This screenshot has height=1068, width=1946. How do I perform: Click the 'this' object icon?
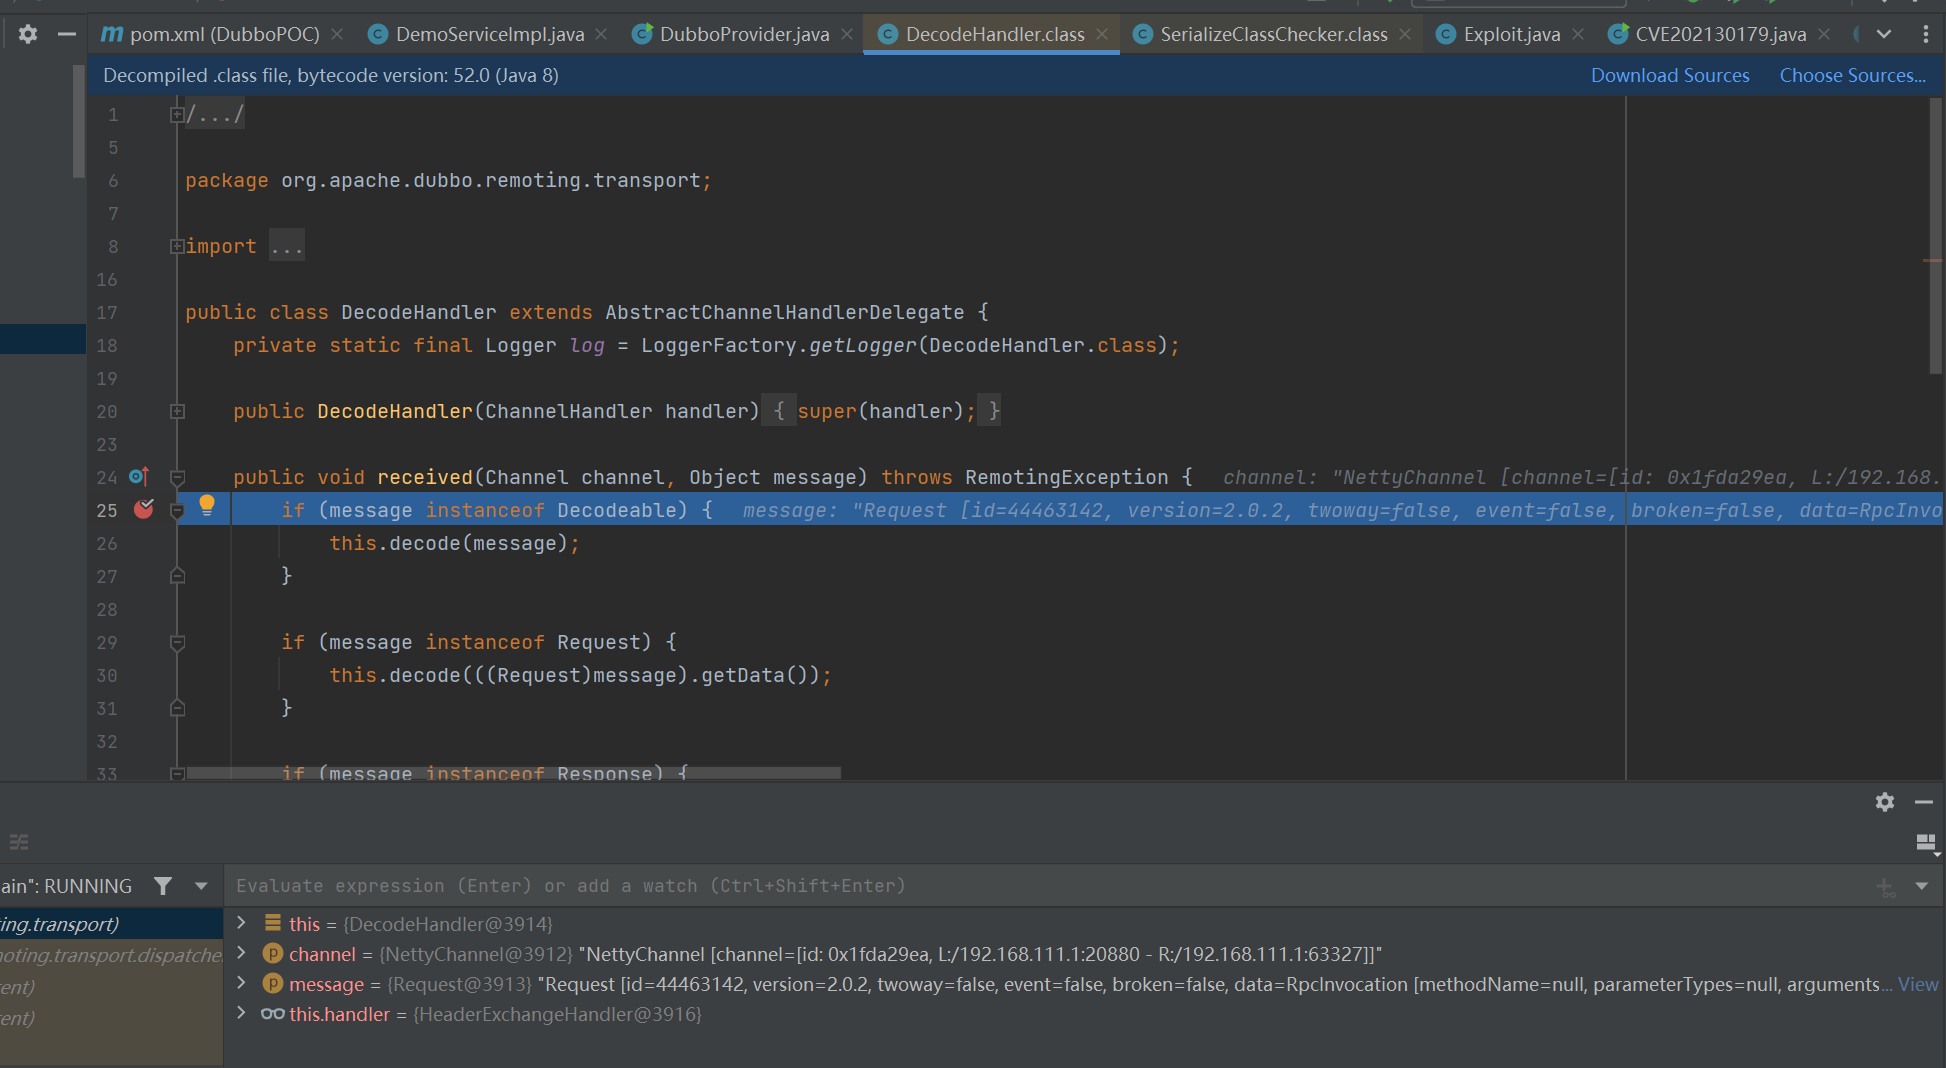273,923
